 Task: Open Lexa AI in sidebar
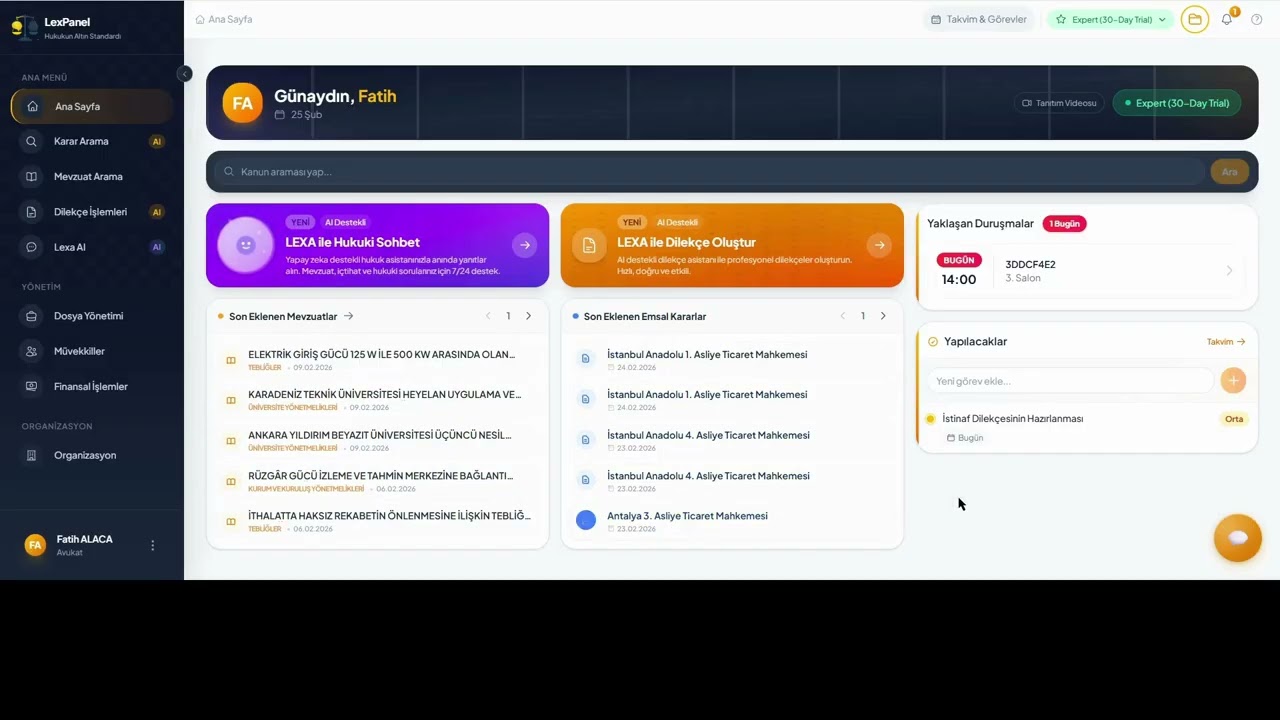click(x=92, y=247)
